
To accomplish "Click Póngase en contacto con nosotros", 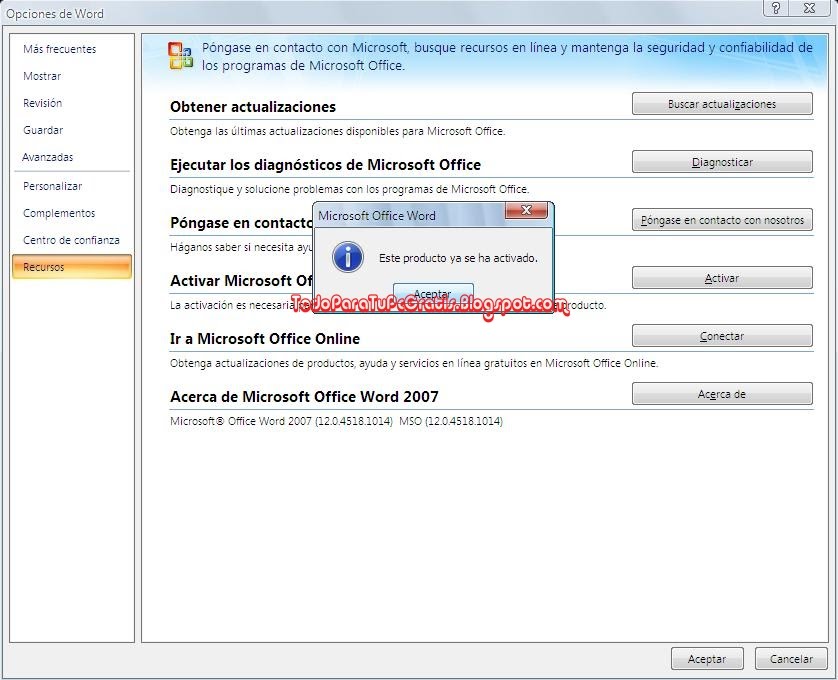I will [722, 220].
